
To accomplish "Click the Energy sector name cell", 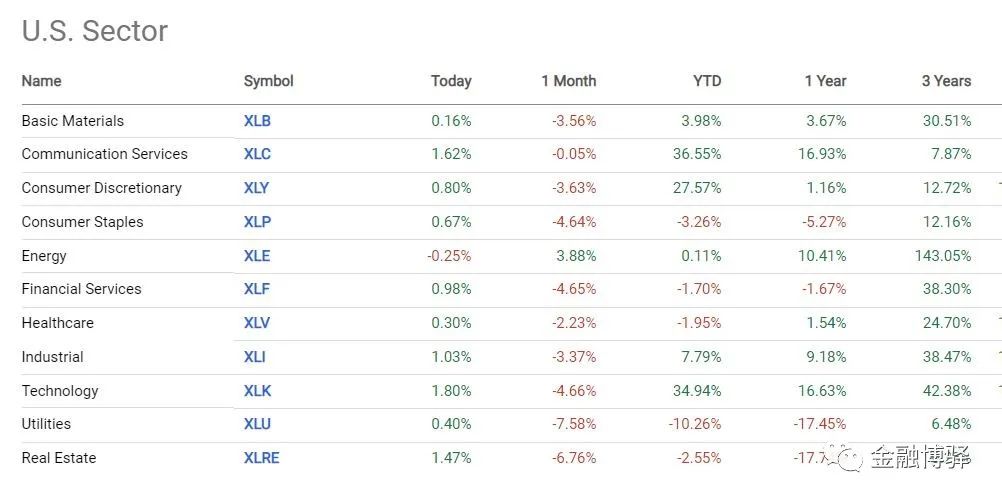I will [x=44, y=256].
